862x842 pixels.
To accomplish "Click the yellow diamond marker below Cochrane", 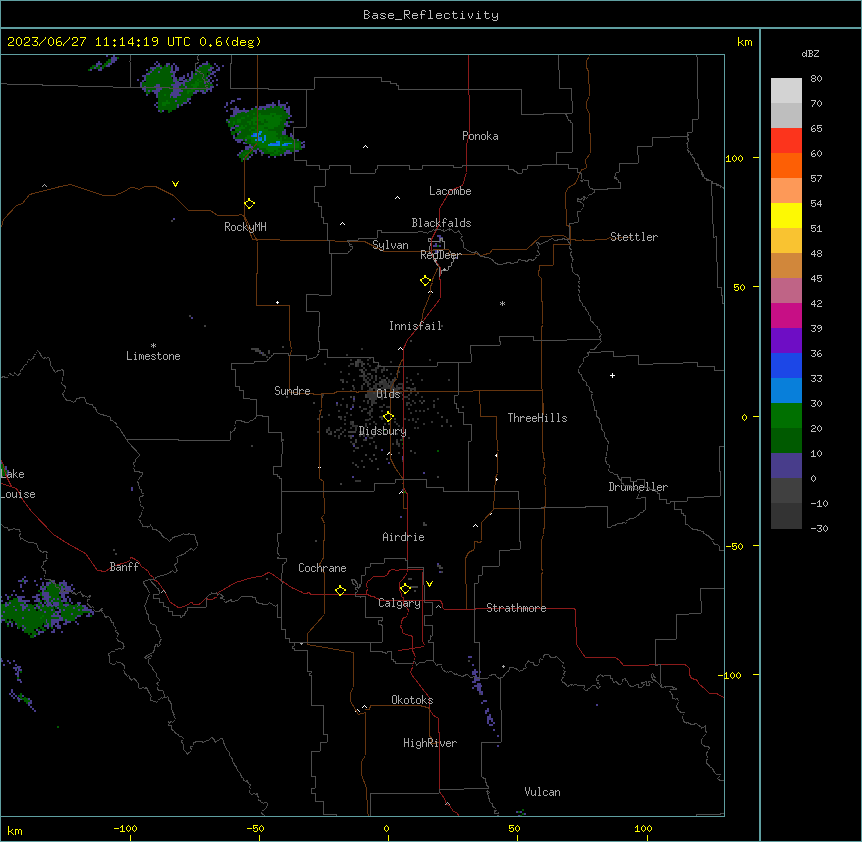I will pyautogui.click(x=340, y=590).
